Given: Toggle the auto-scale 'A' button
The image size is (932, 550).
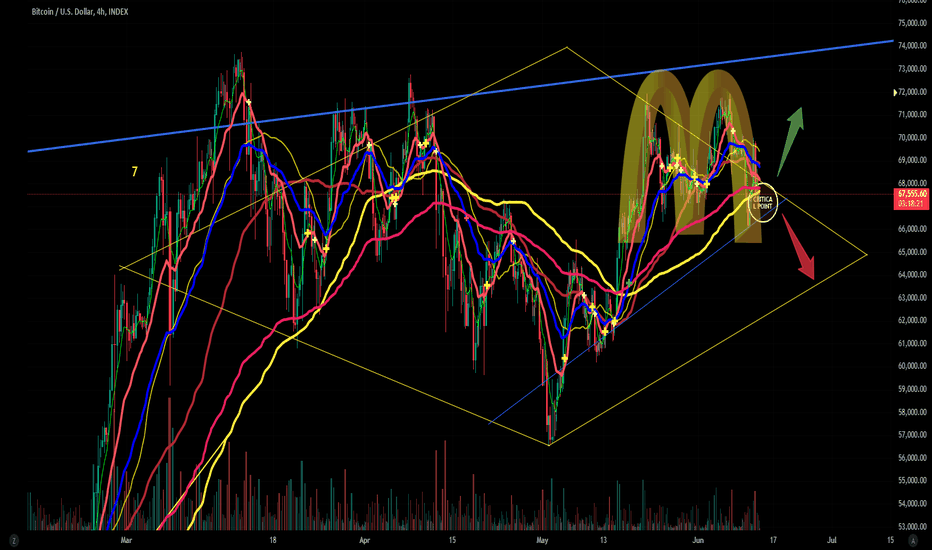Looking at the screenshot, I should click(x=913, y=540).
